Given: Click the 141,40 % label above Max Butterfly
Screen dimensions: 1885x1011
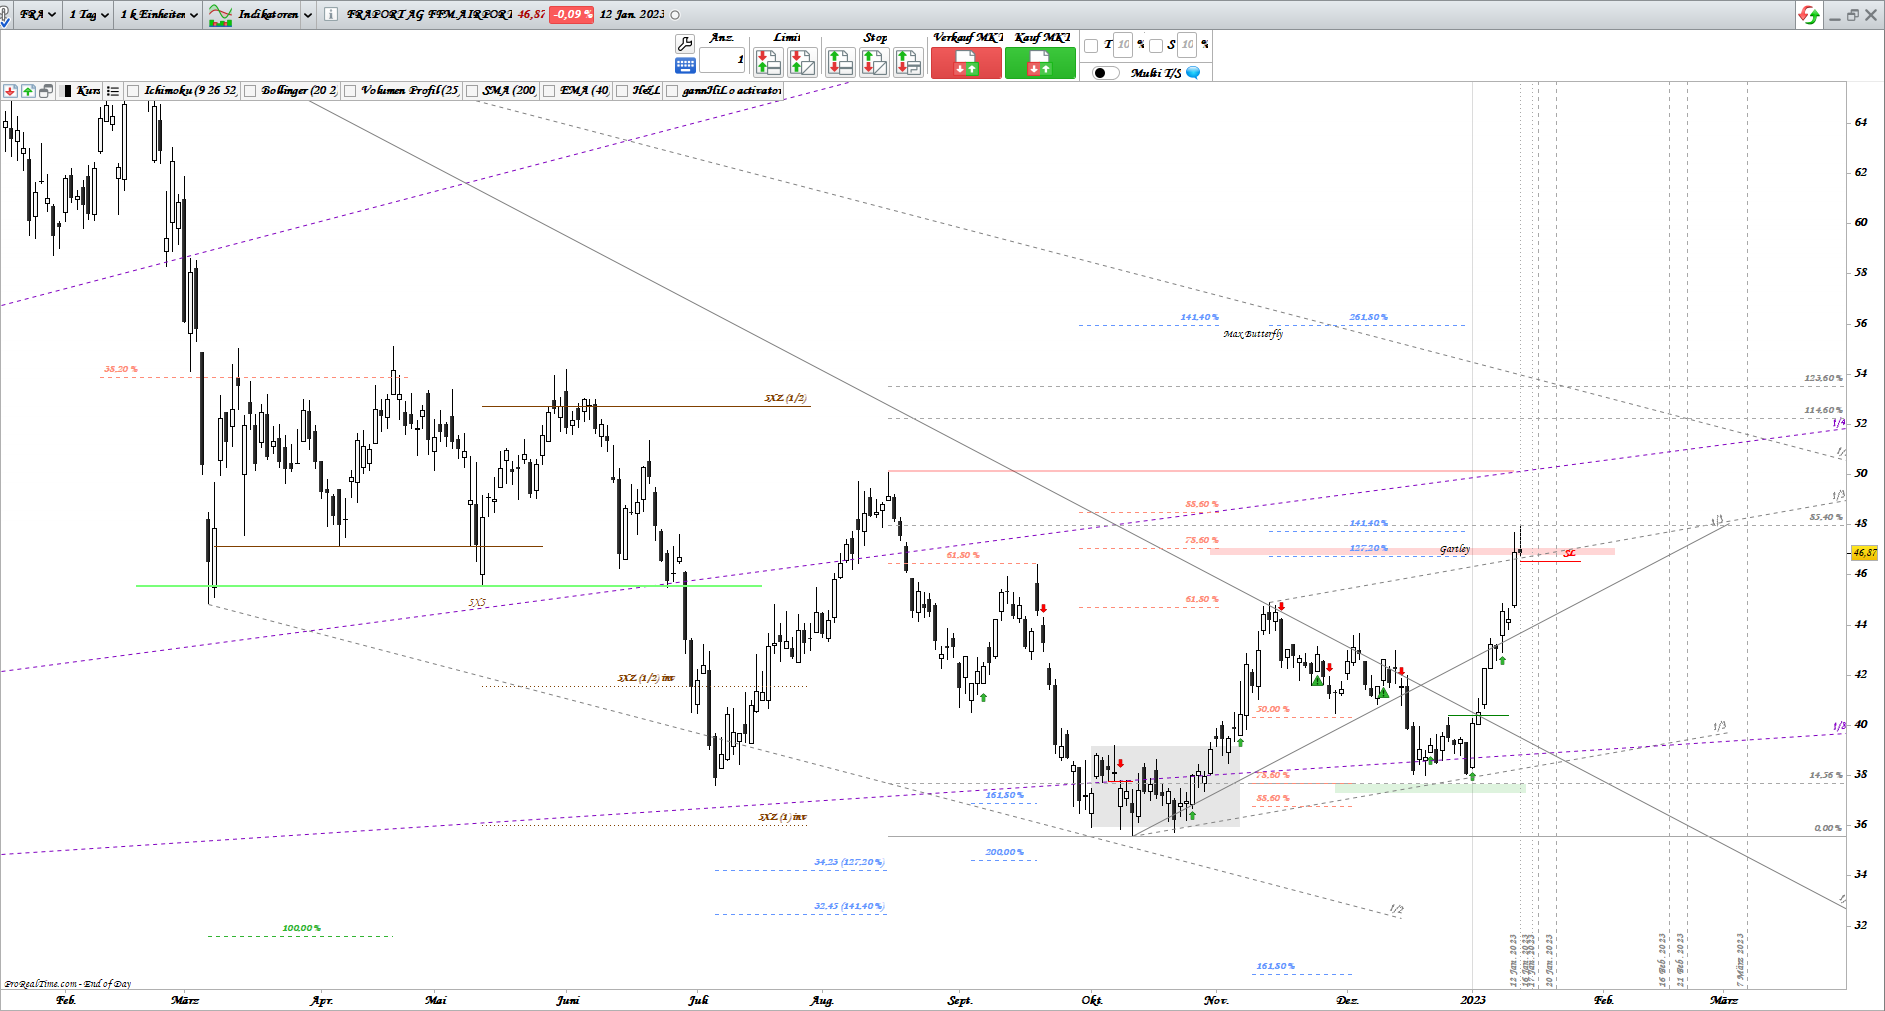Looking at the screenshot, I should 1200,317.
